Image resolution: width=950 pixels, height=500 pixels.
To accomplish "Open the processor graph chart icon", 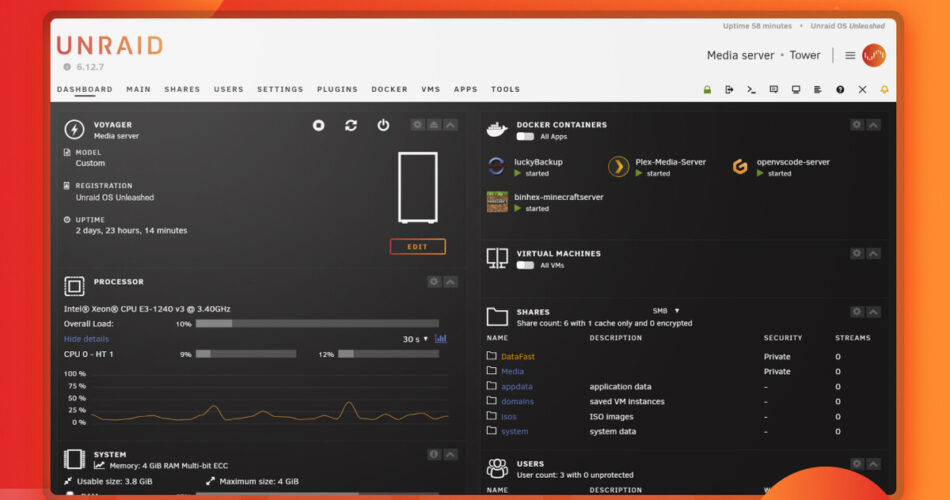I will 441,339.
